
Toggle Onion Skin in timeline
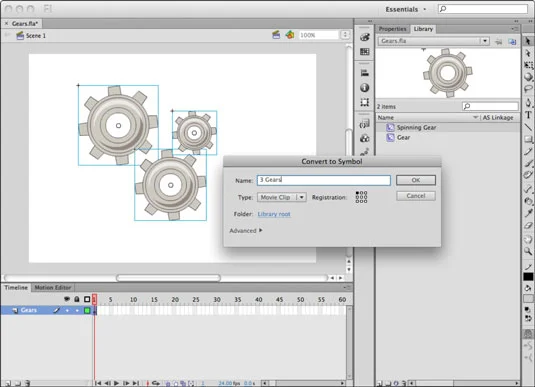[x=168, y=384]
